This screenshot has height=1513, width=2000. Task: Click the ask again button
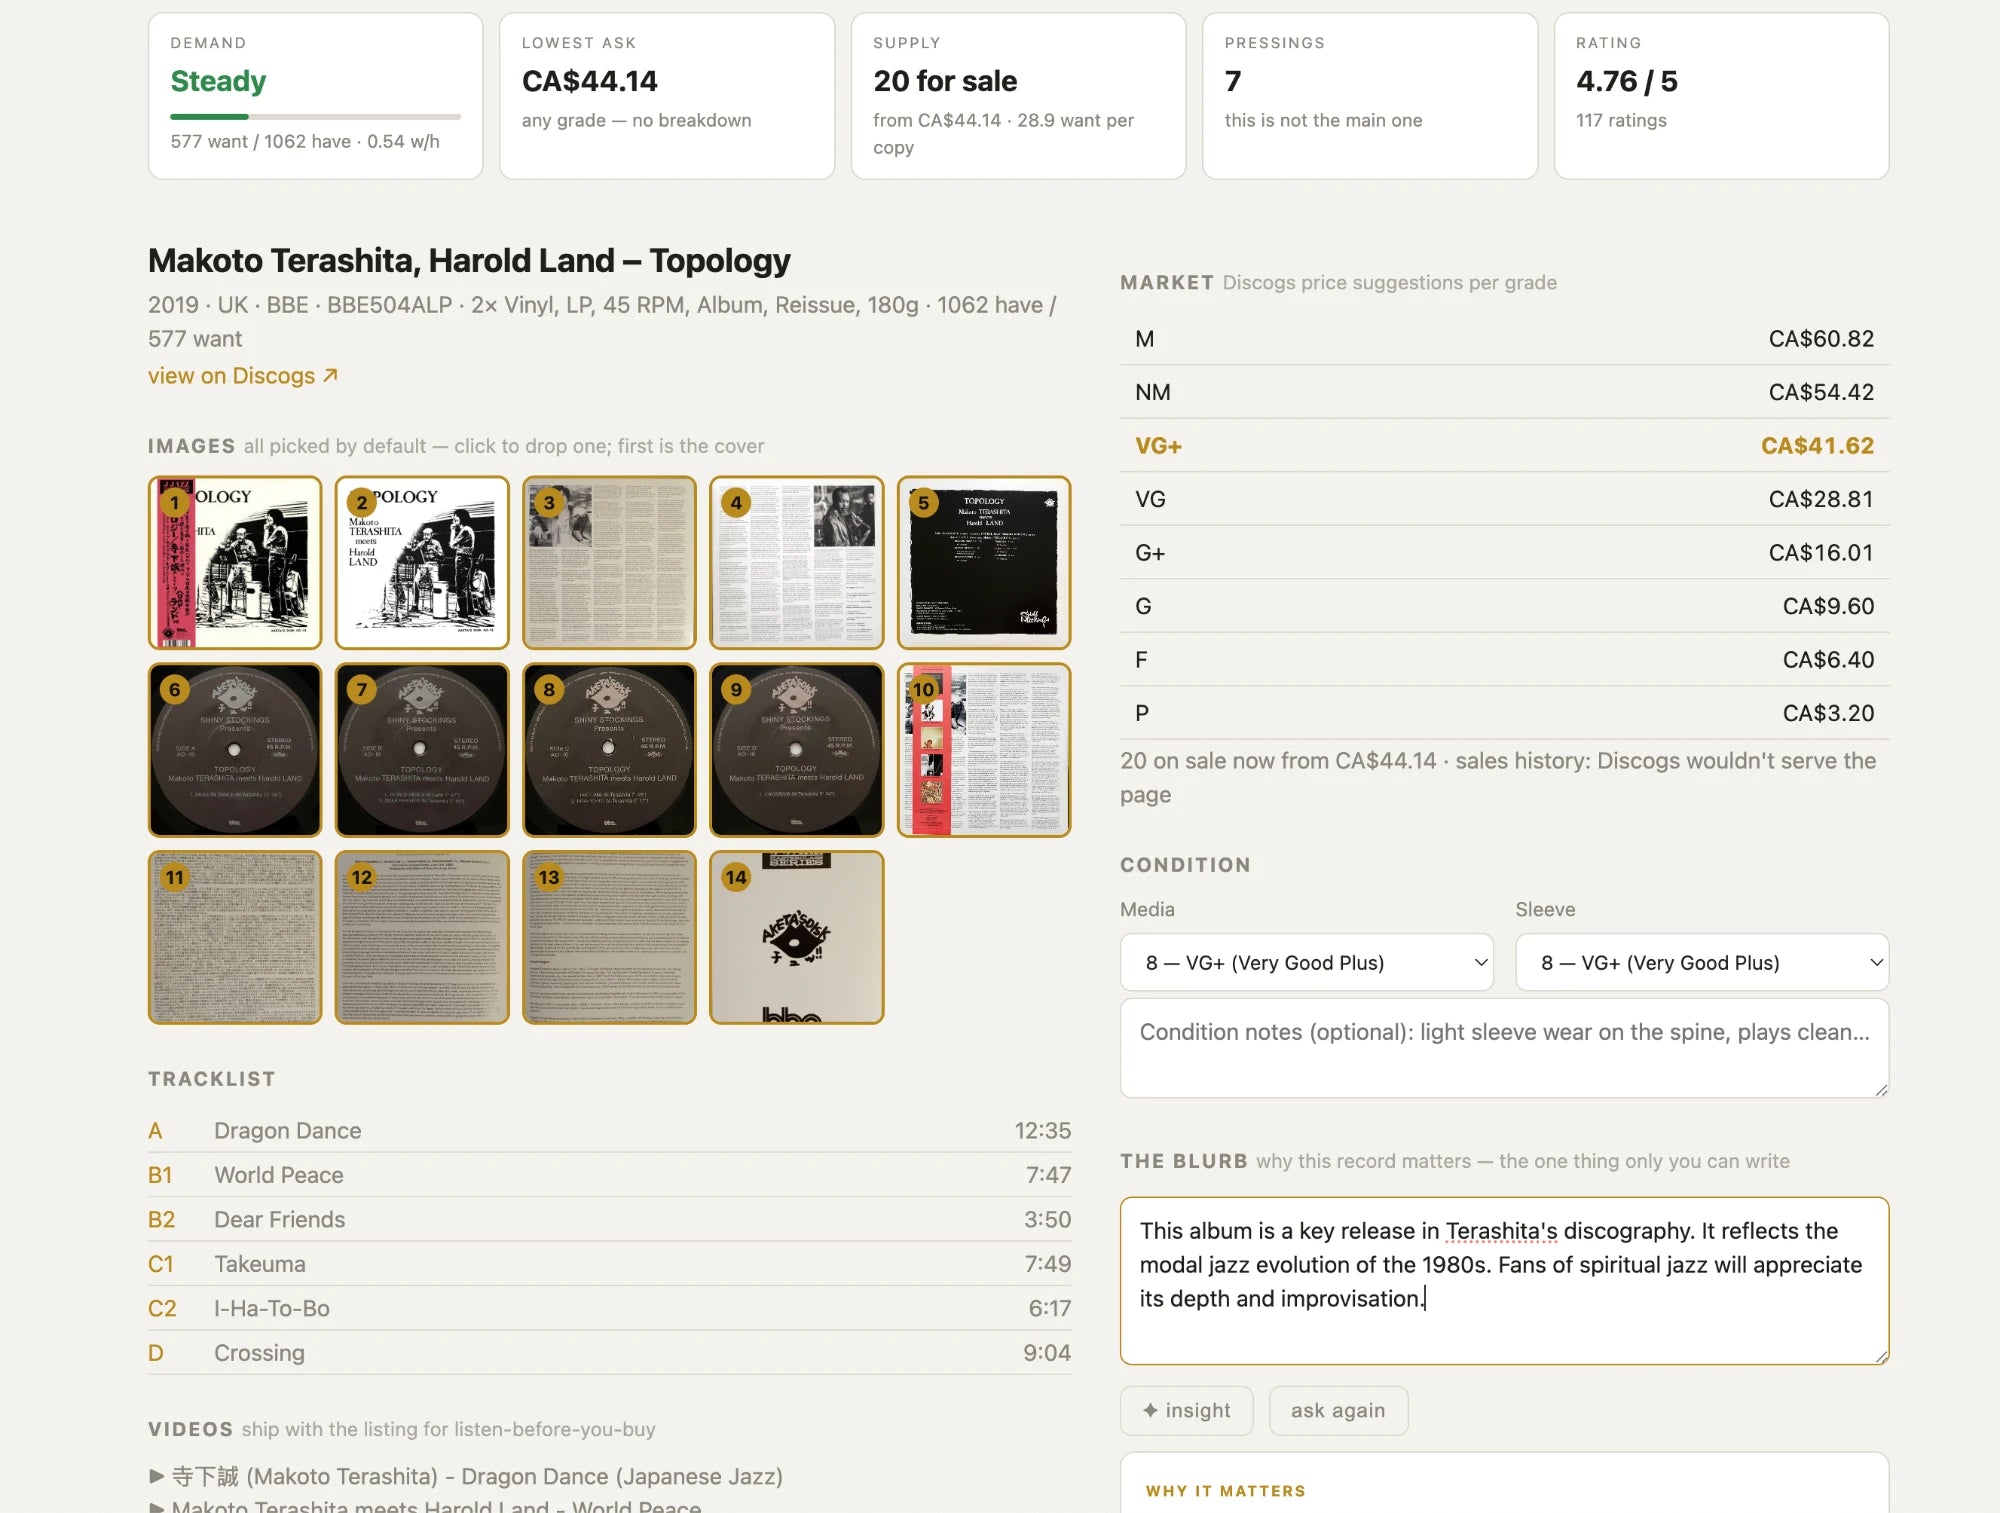pos(1338,1410)
